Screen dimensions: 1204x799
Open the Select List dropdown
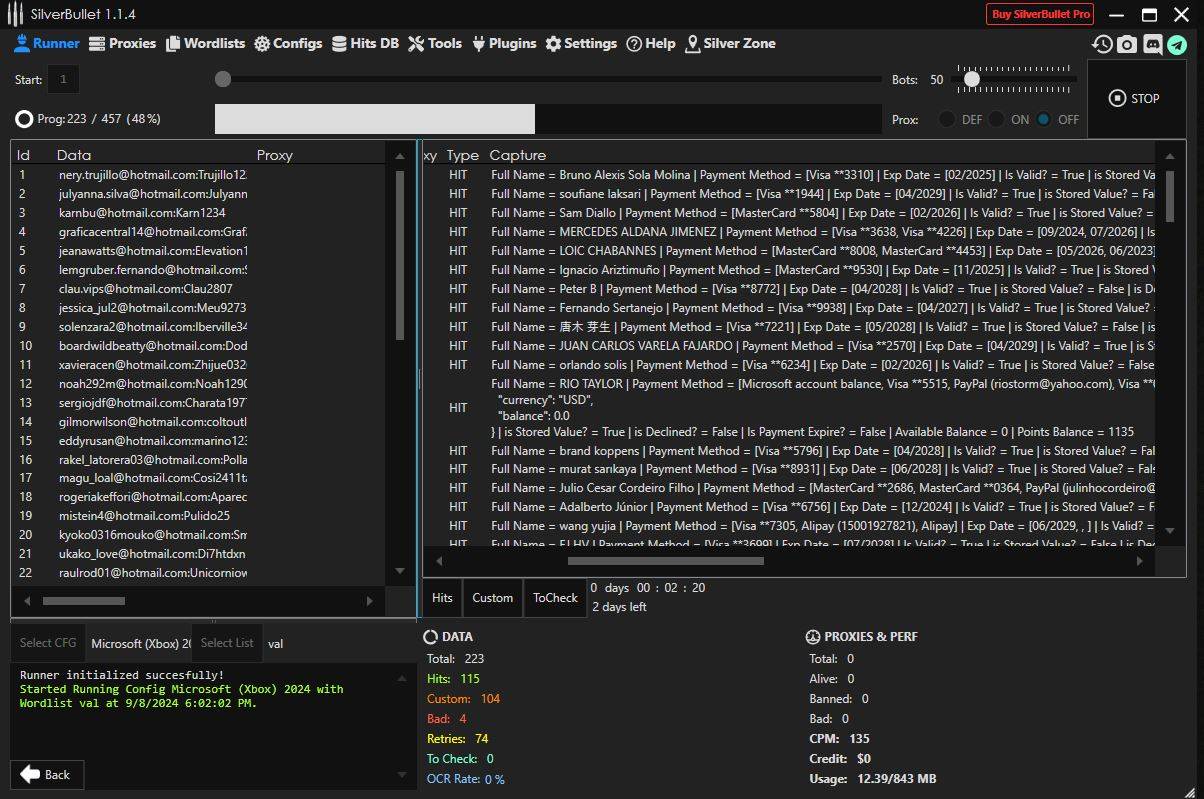pos(226,643)
